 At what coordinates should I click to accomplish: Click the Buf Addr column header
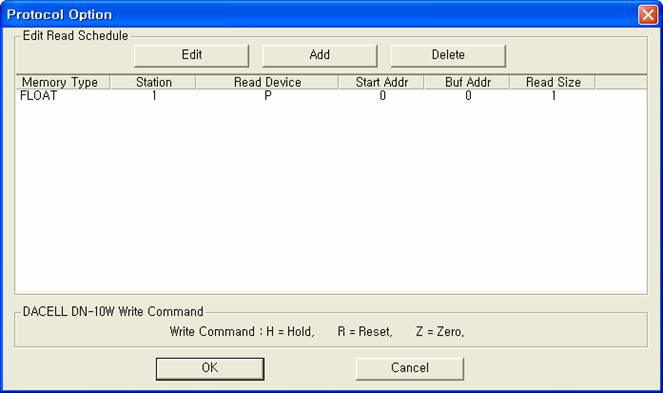[467, 82]
